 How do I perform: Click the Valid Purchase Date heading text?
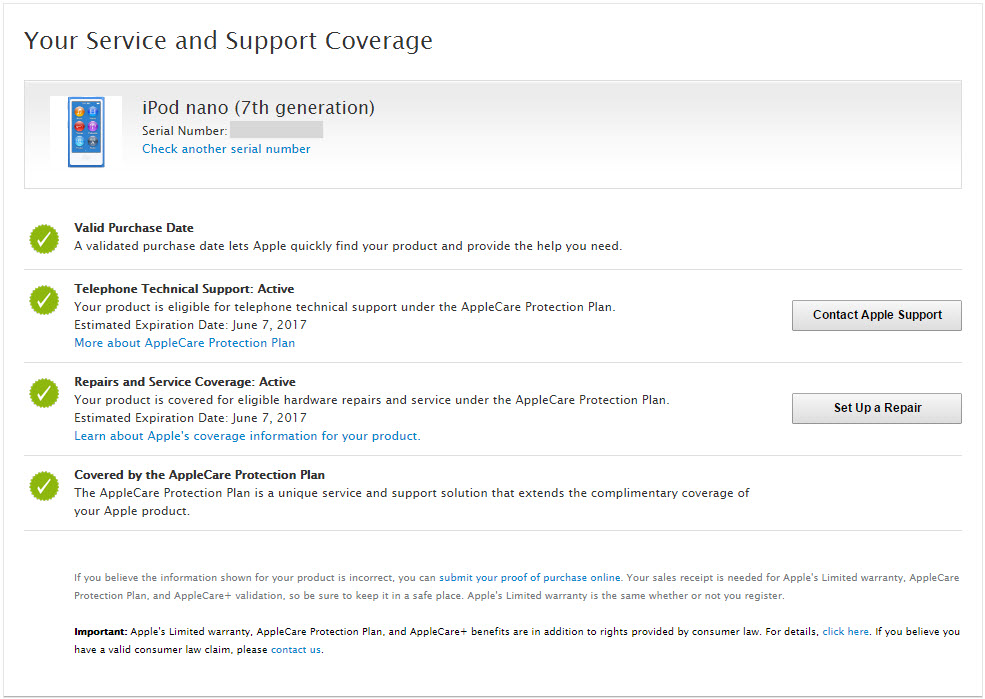(x=134, y=228)
